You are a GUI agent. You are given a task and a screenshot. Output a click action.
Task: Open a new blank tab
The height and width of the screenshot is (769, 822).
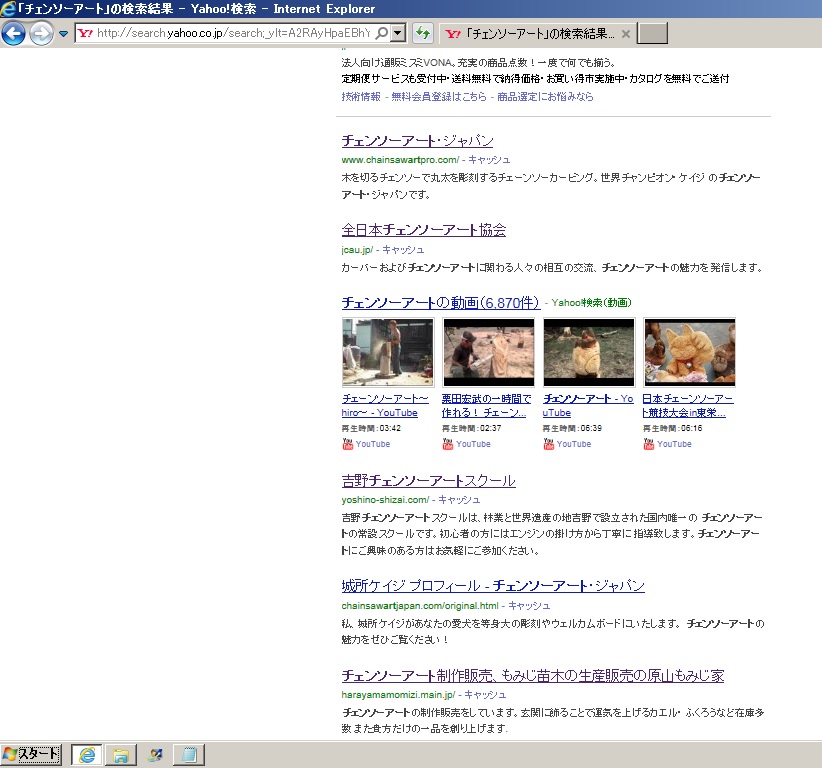pos(652,33)
